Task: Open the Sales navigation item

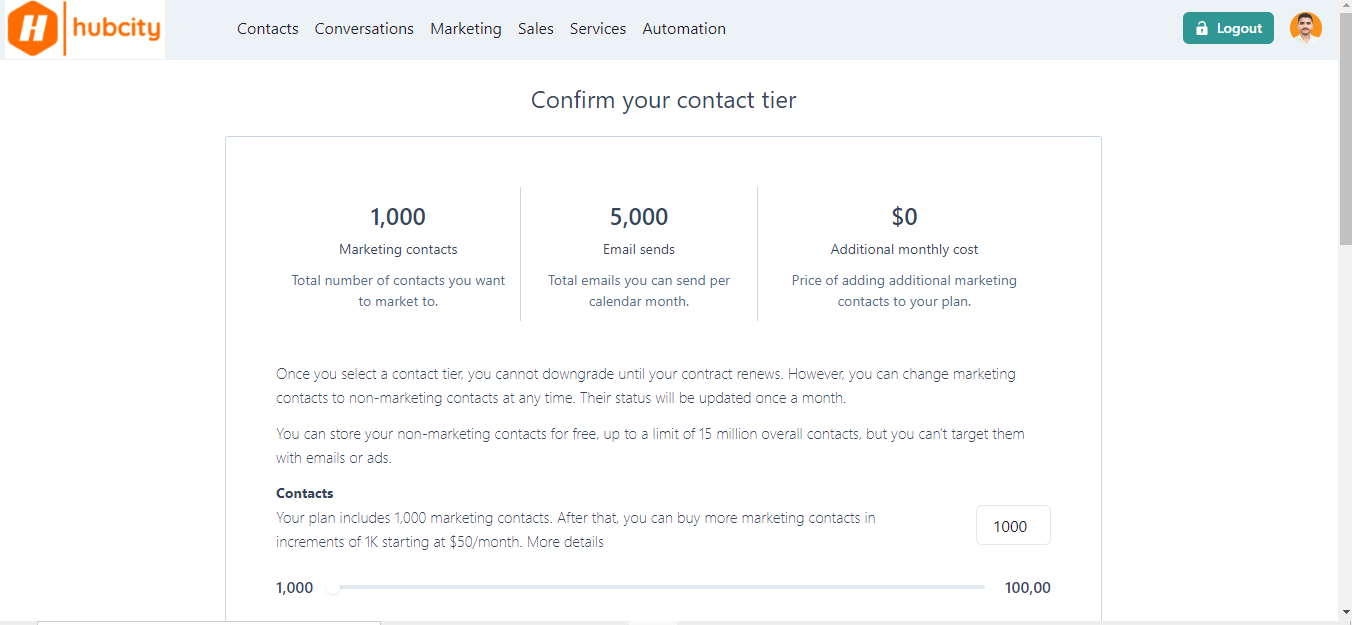Action: pyautogui.click(x=536, y=29)
